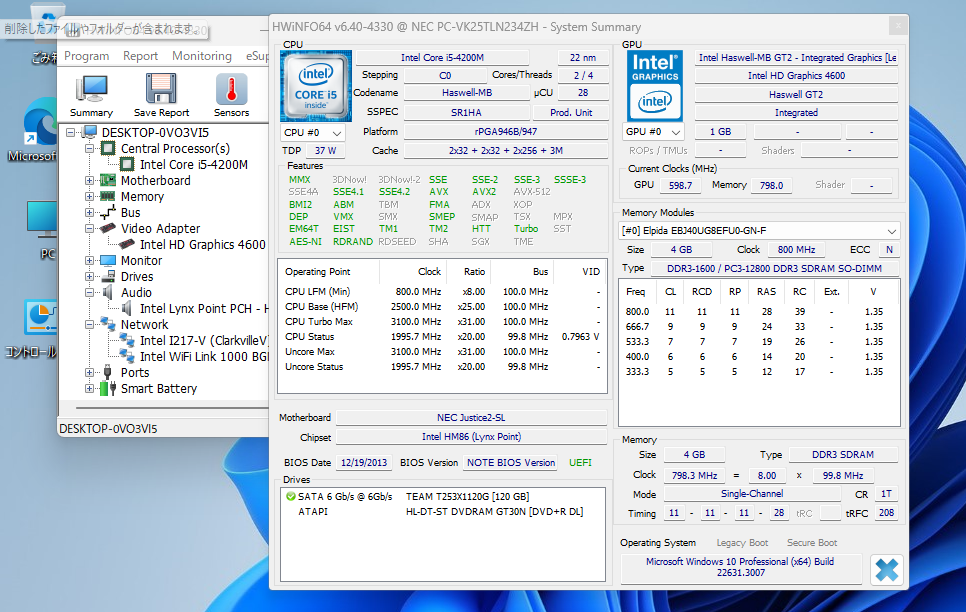Click the Audio speaker tree icon
Viewport: 966px width, 612px height.
108,292
